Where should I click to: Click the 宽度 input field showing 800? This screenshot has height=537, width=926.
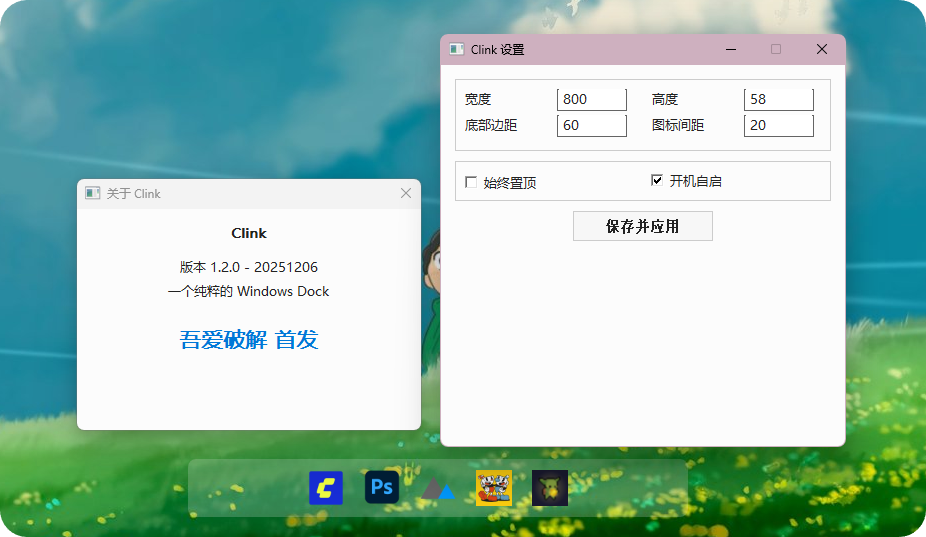point(591,99)
